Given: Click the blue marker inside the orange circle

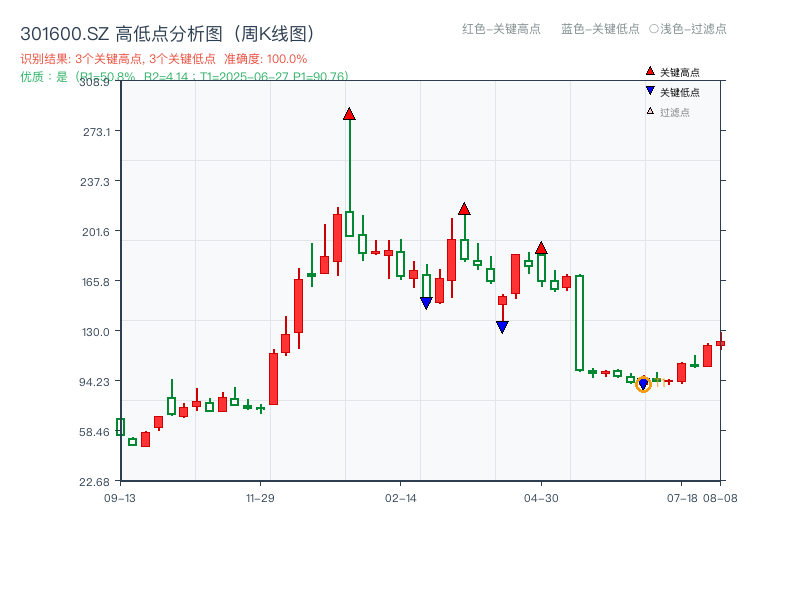Looking at the screenshot, I should click(643, 382).
